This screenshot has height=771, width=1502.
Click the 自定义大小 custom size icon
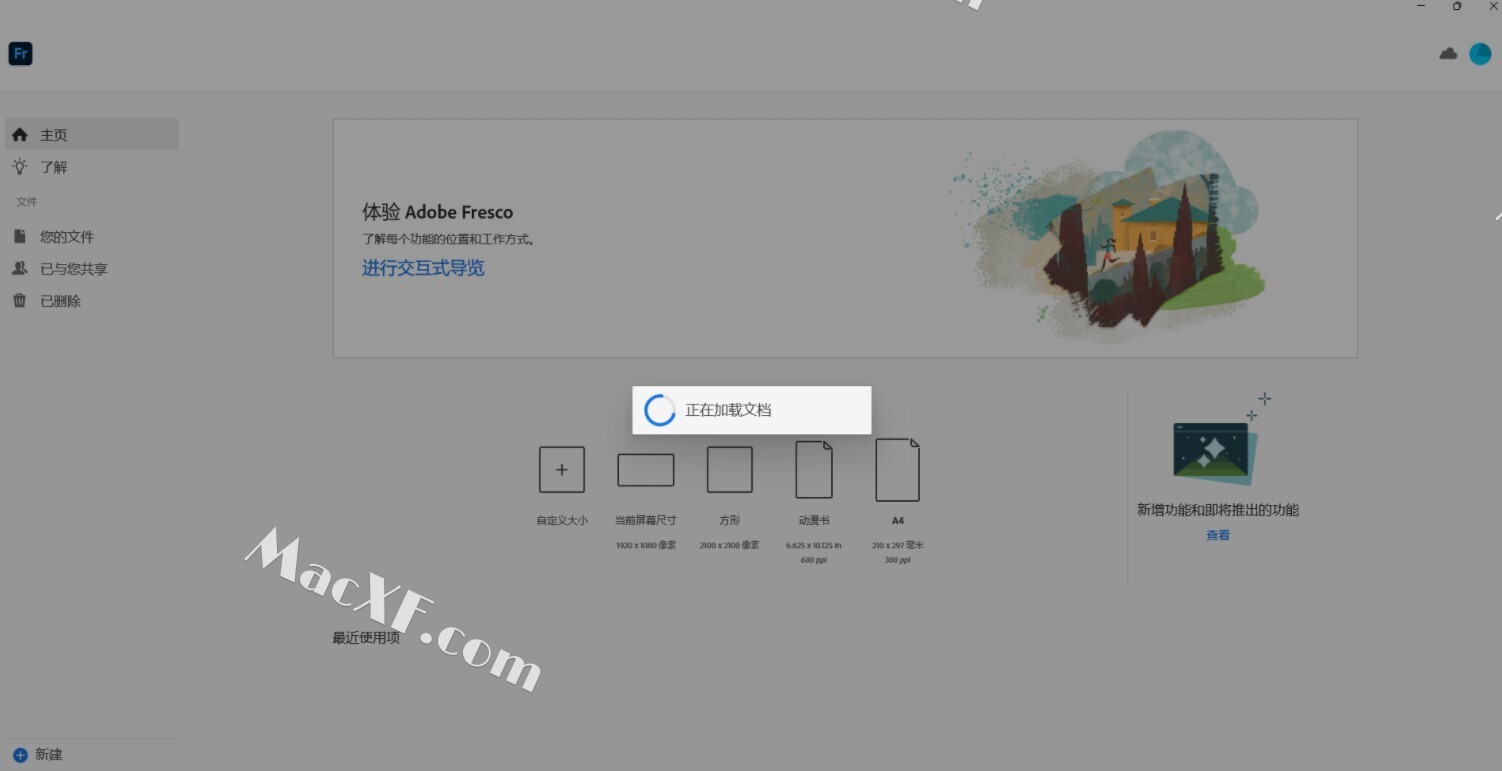pos(562,470)
